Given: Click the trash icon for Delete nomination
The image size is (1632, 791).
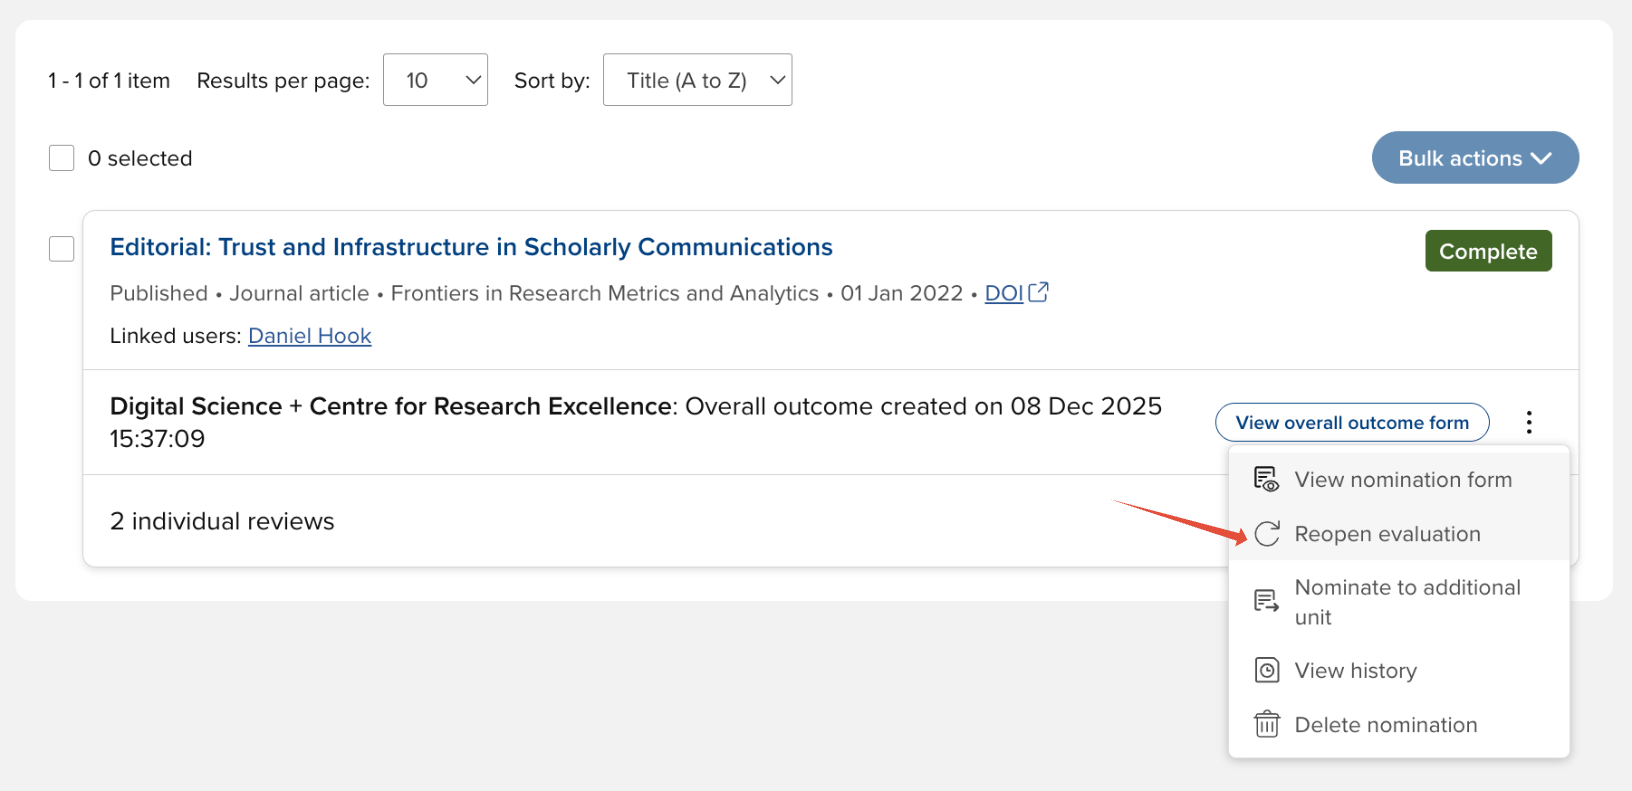Looking at the screenshot, I should click(x=1266, y=724).
